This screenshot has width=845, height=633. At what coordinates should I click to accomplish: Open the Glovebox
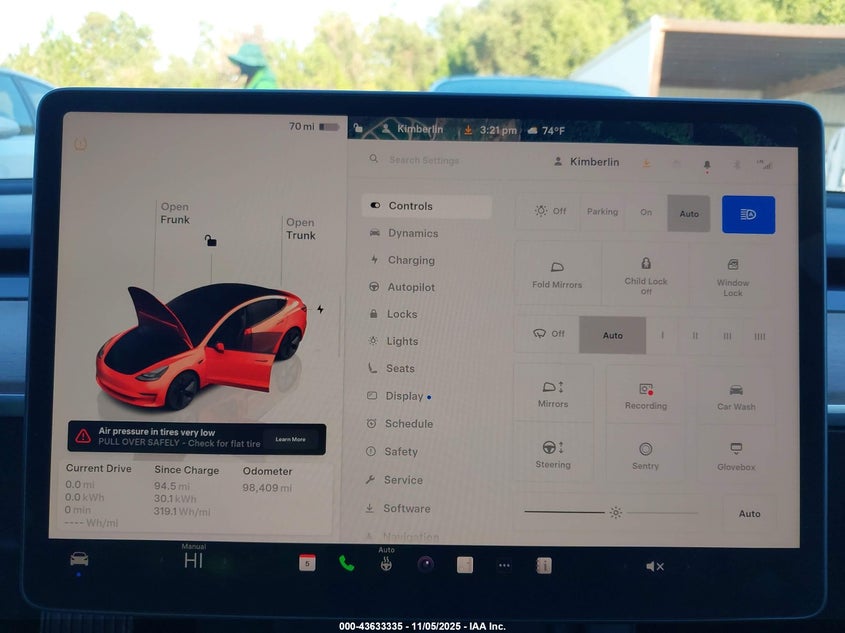click(736, 454)
